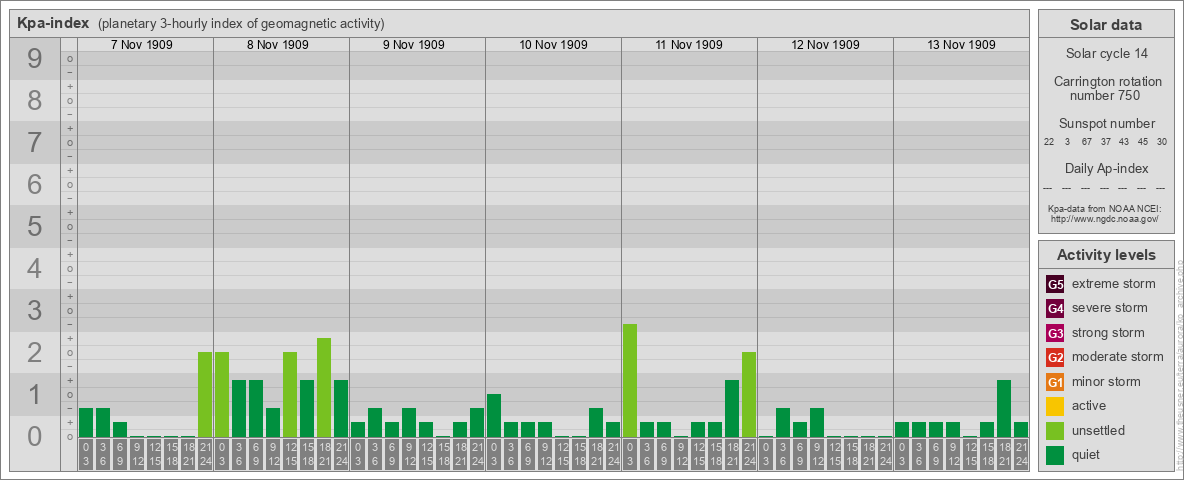Click the 'Activity levels' panel heading

click(1106, 255)
